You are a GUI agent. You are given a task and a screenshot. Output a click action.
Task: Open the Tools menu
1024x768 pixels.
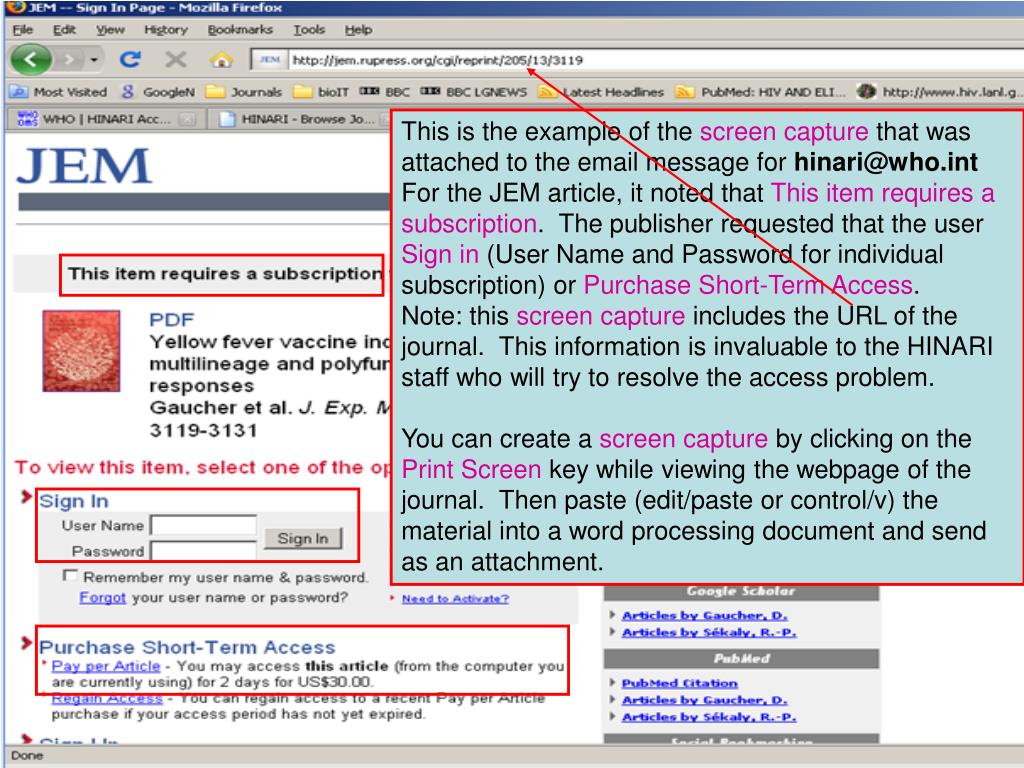(x=308, y=29)
